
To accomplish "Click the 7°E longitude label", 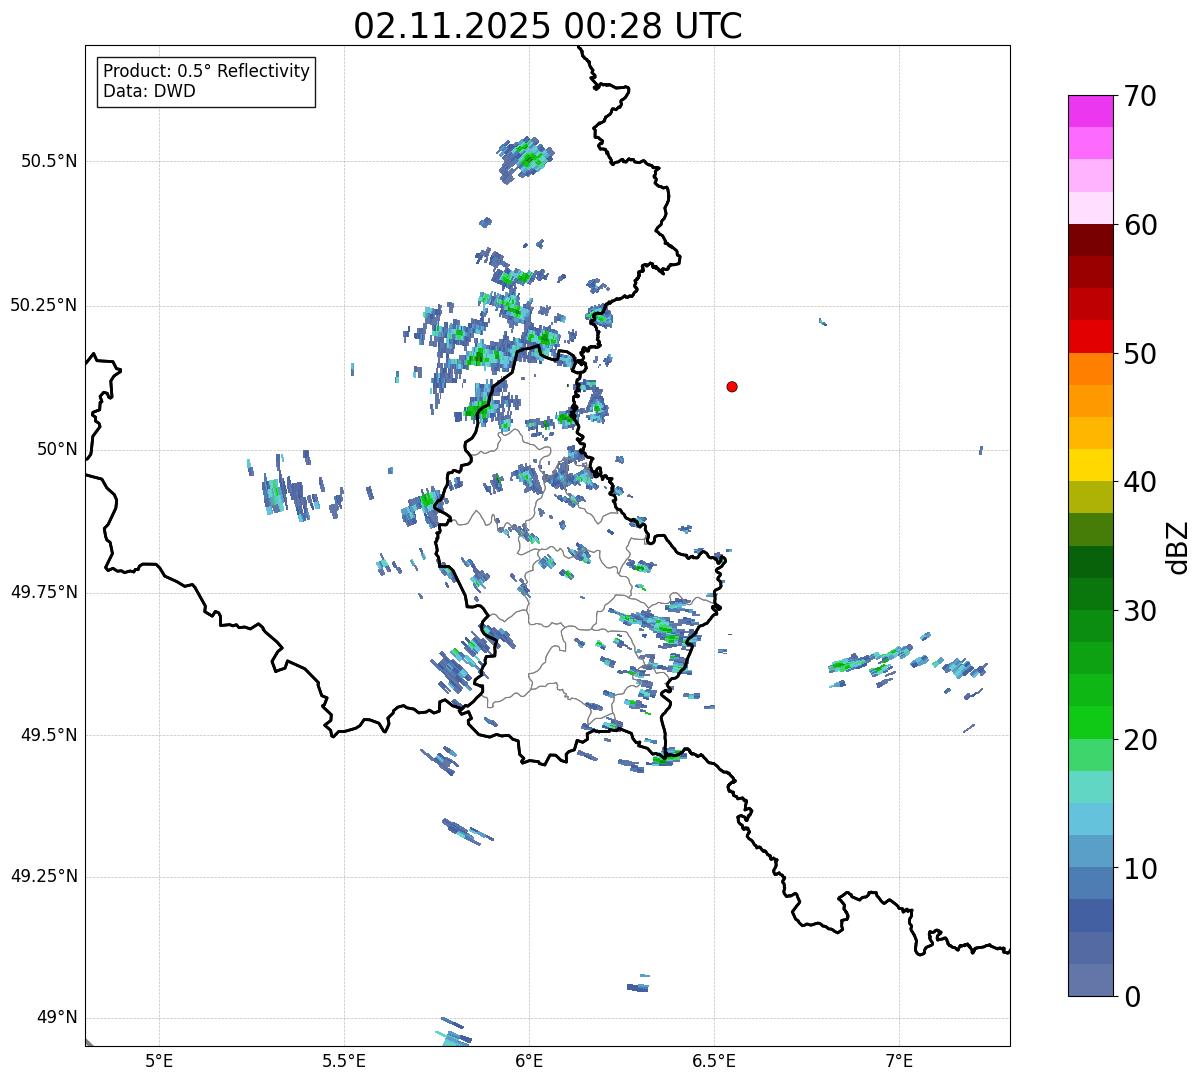I will [899, 1060].
